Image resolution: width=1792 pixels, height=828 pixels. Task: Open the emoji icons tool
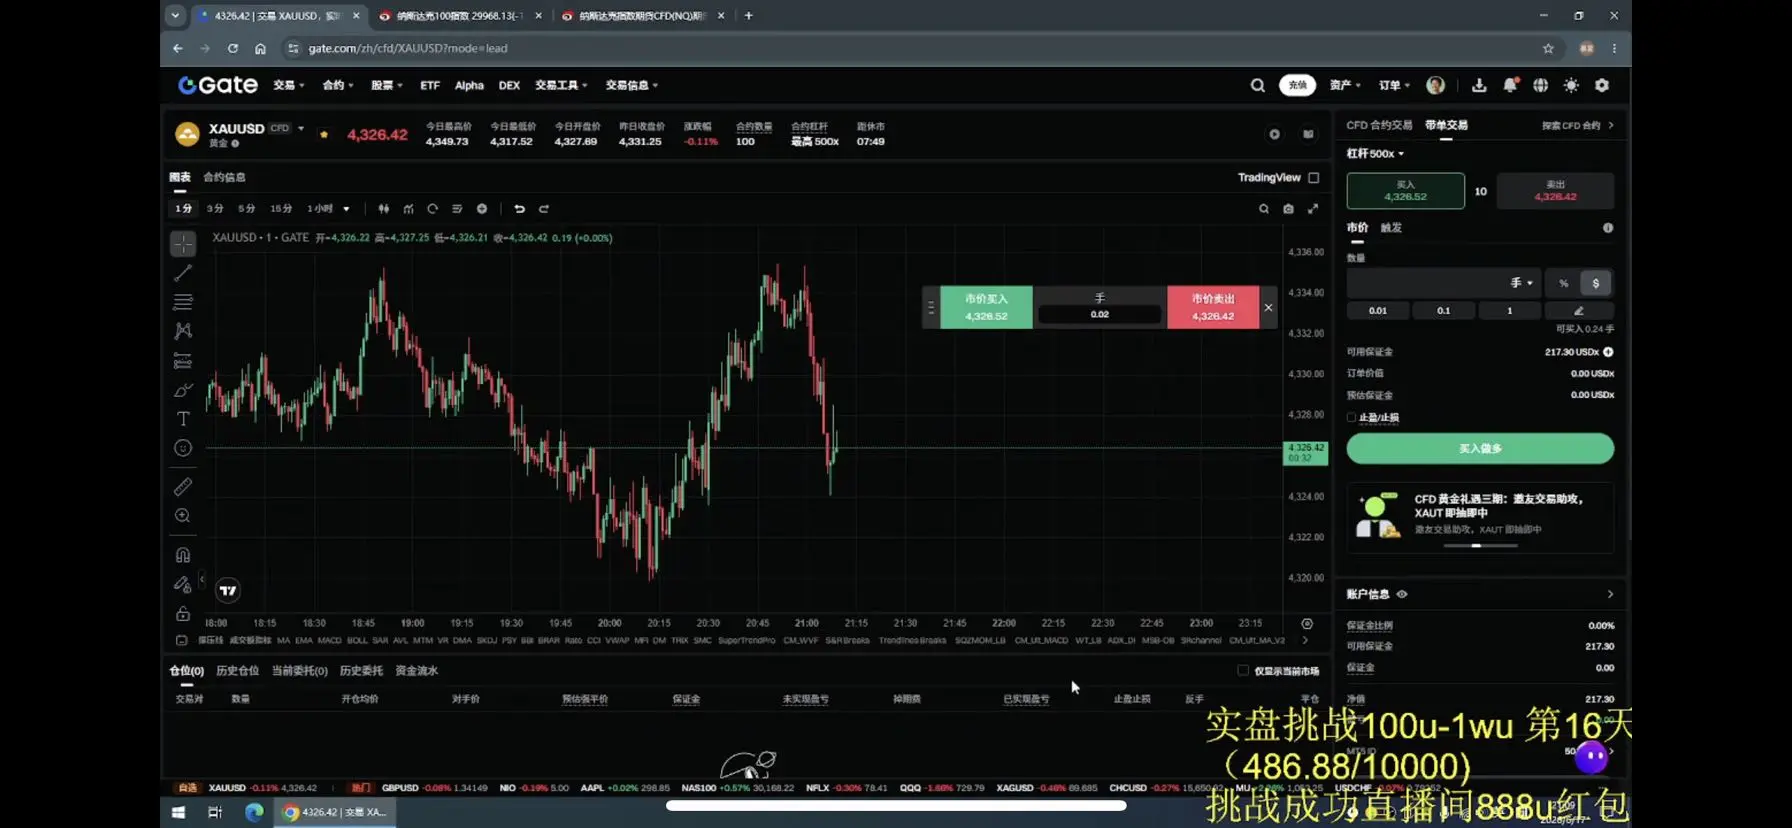tap(183, 448)
